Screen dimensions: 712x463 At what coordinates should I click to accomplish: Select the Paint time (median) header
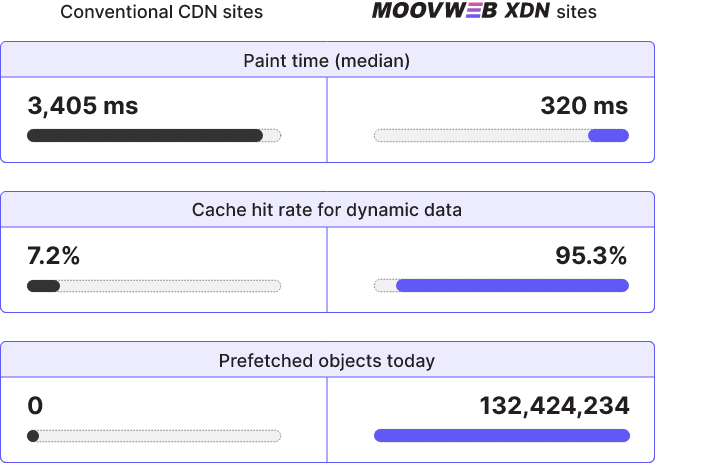pyautogui.click(x=327, y=60)
